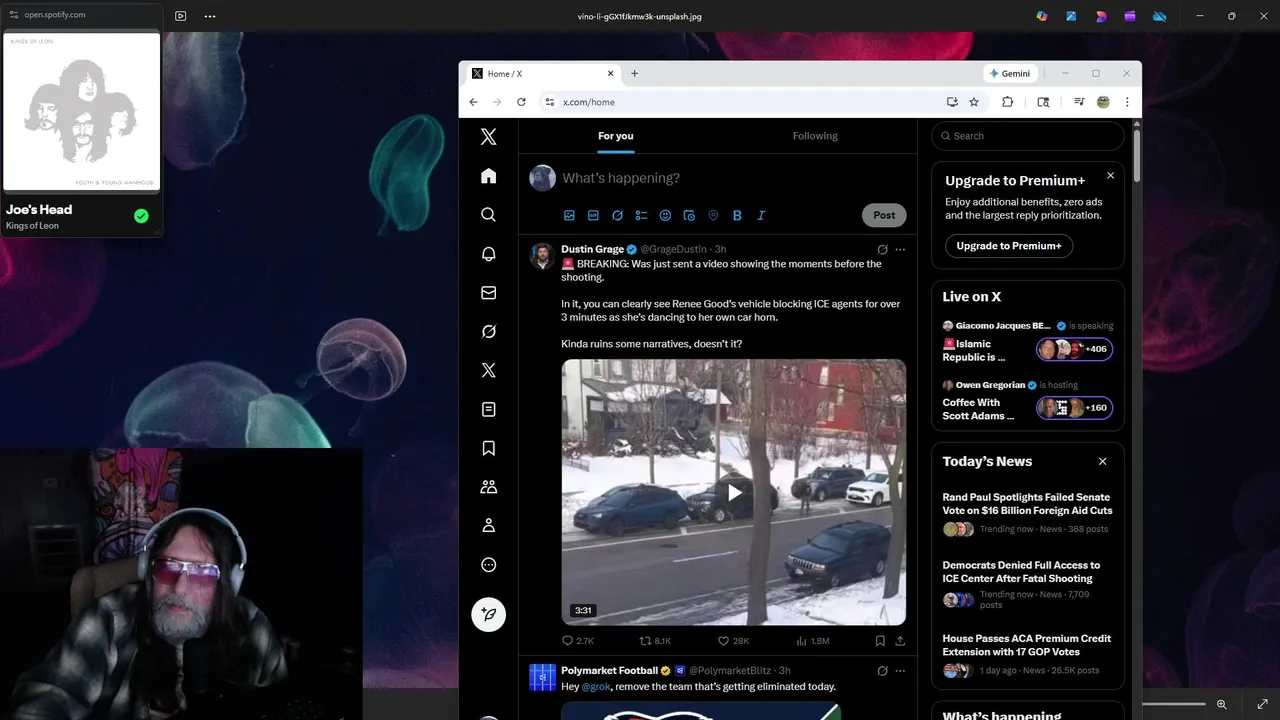Bookmark the Dustin Grage post

tap(880, 641)
